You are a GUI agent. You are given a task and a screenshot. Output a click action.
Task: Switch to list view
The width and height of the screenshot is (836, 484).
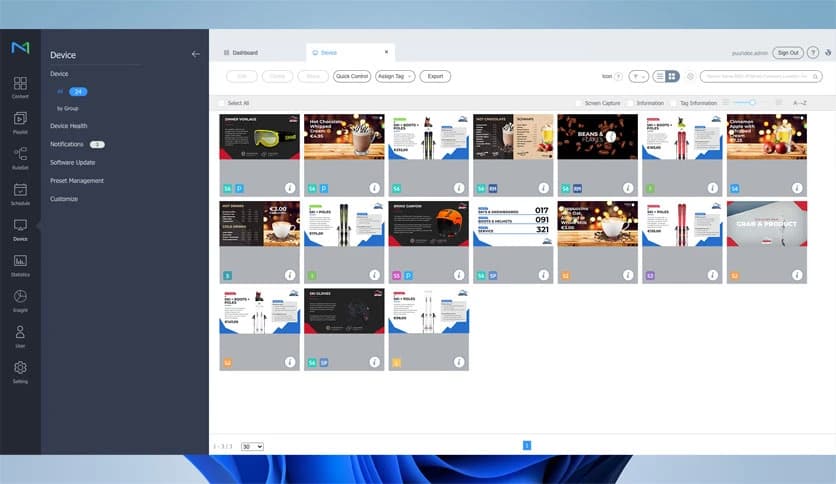click(660, 76)
